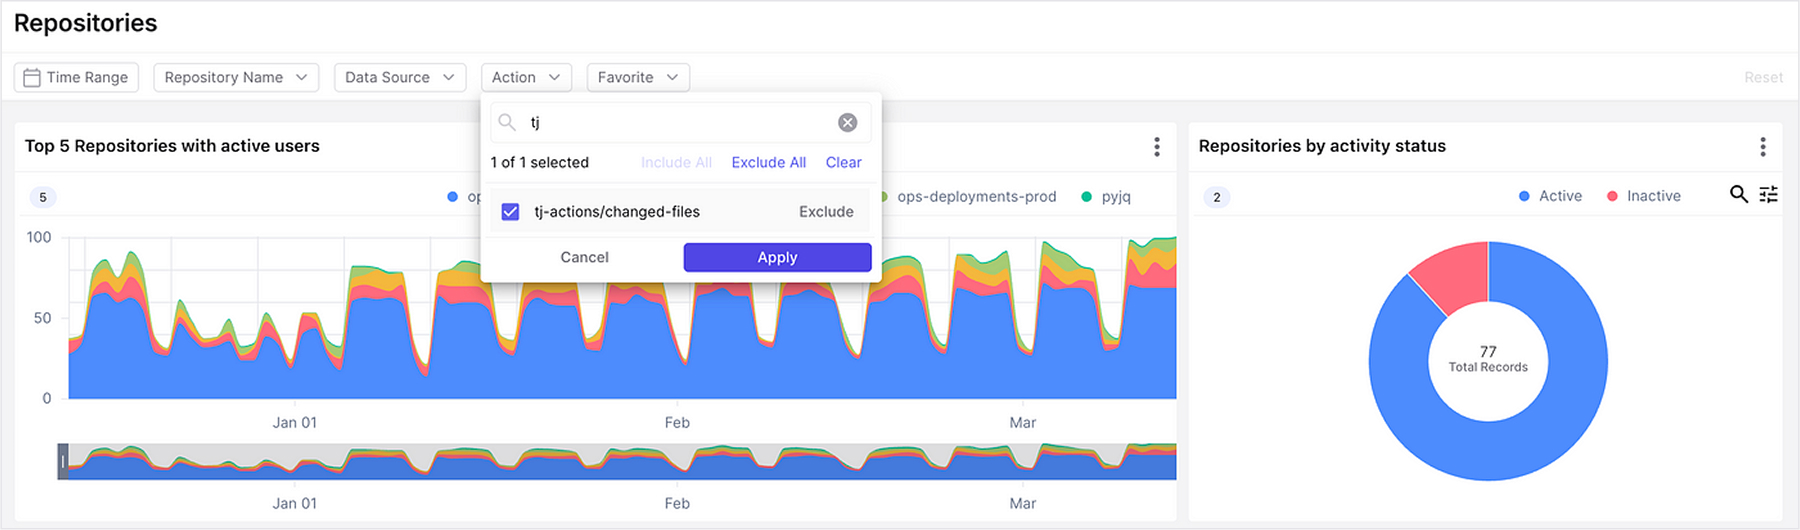Click the search field containing tj

[680, 122]
